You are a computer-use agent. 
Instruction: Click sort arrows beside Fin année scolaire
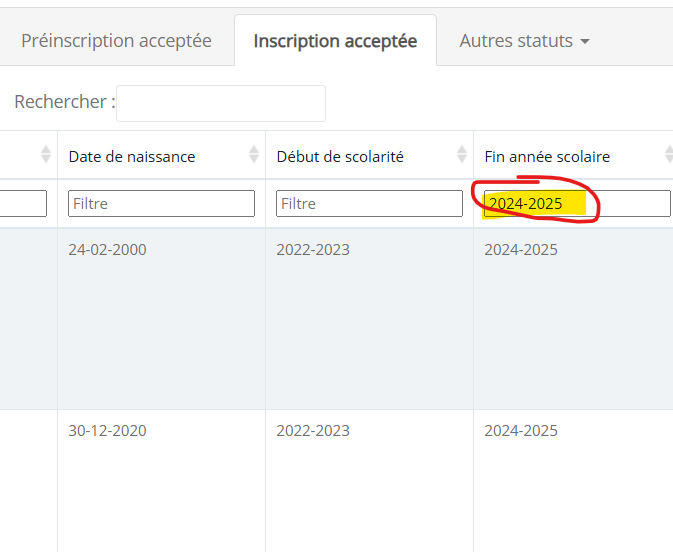coord(669,154)
